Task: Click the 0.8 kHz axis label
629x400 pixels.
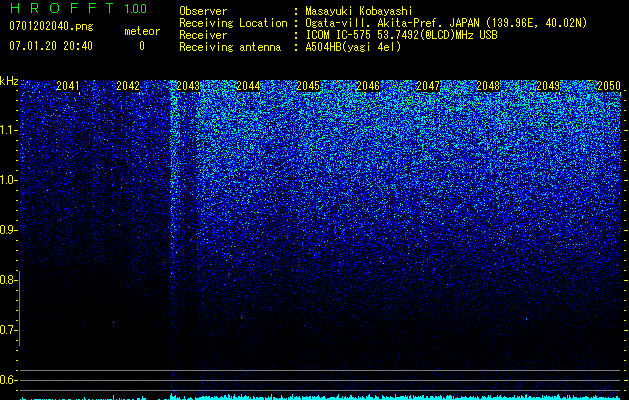Action: pos(9,280)
